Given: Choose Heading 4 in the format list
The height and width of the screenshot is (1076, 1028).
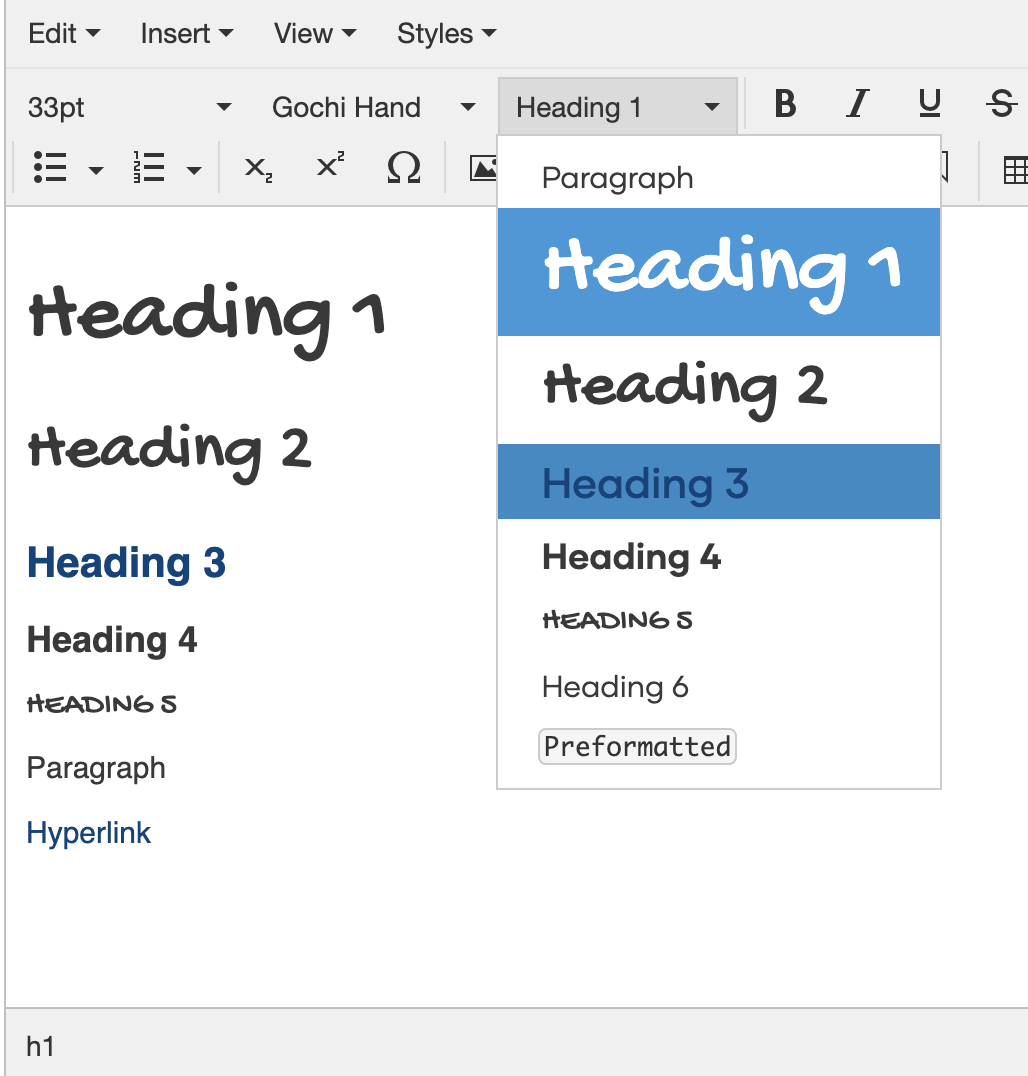Looking at the screenshot, I should click(x=719, y=556).
